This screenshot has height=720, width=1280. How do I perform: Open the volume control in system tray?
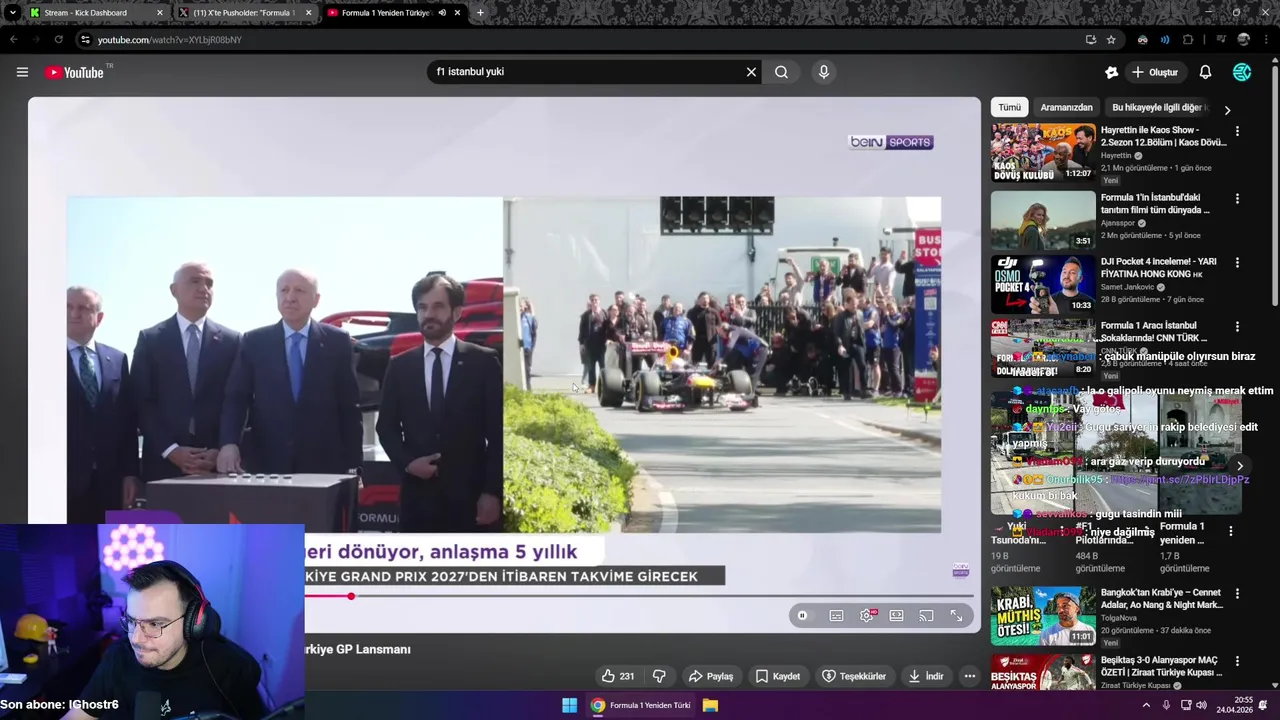[x=1201, y=705]
